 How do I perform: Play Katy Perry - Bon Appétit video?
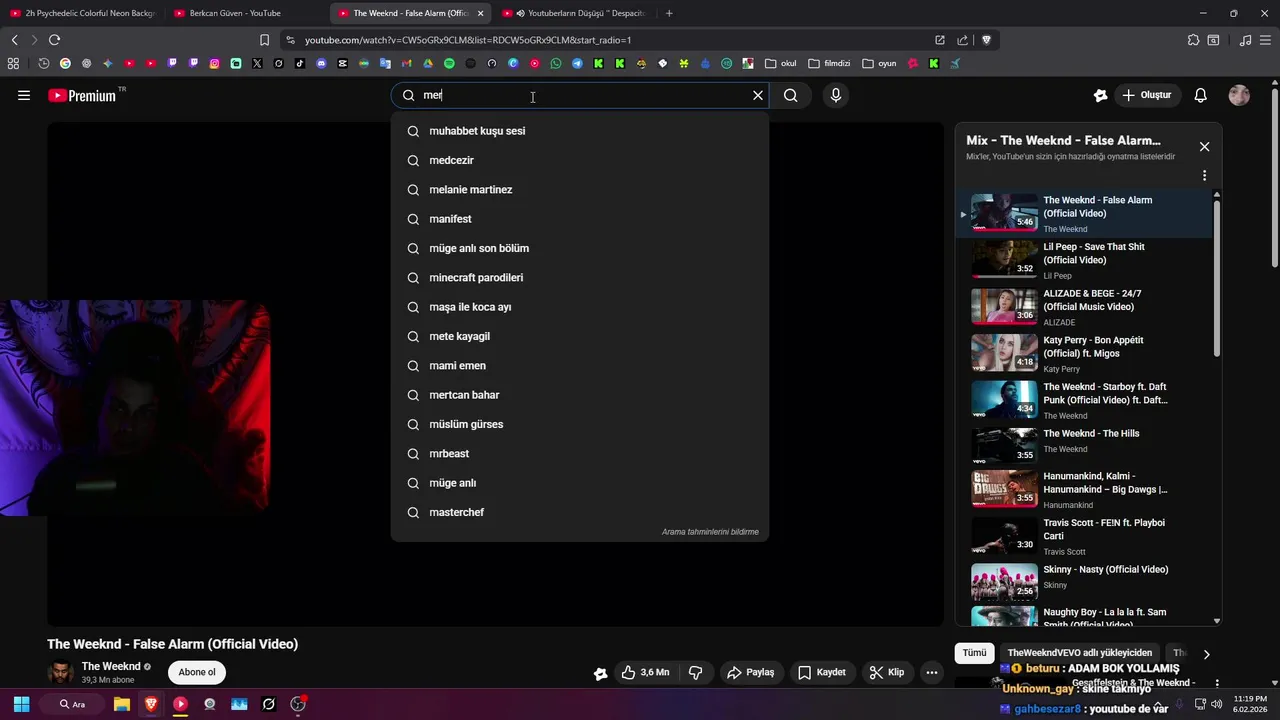[1084, 354]
